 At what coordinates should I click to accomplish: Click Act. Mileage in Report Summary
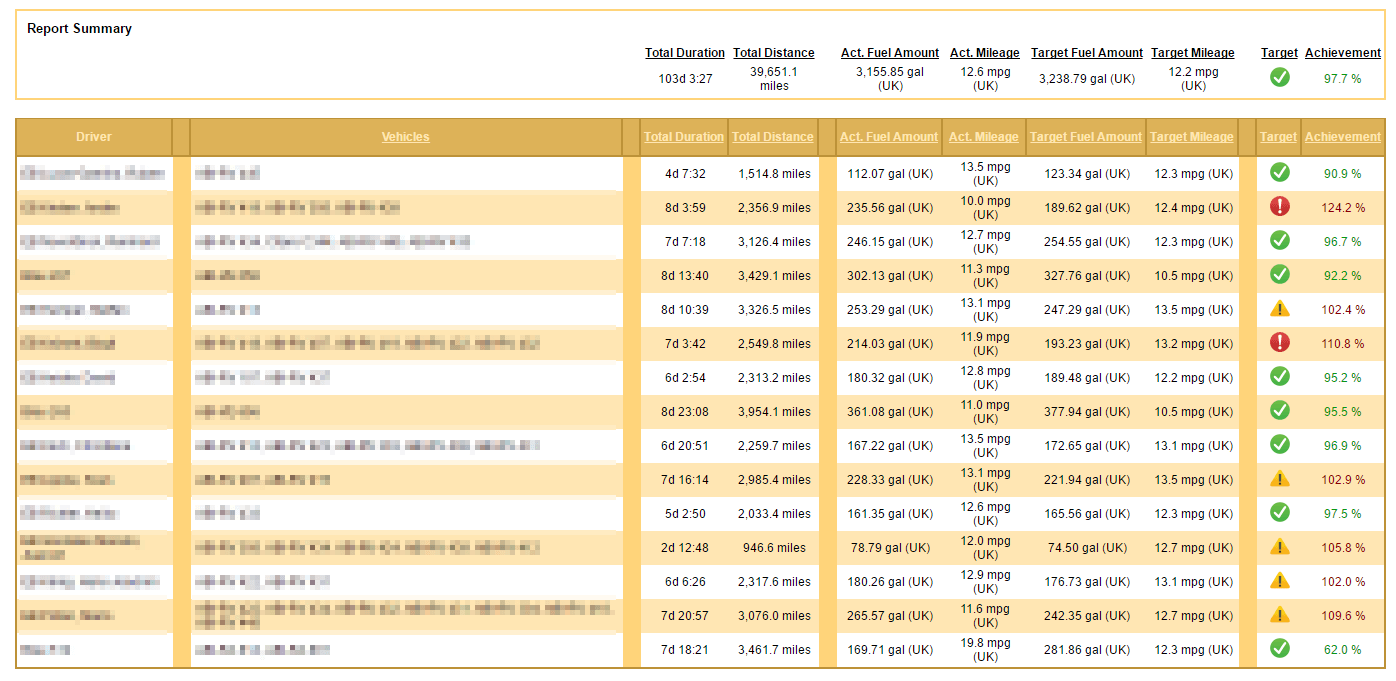[x=985, y=53]
